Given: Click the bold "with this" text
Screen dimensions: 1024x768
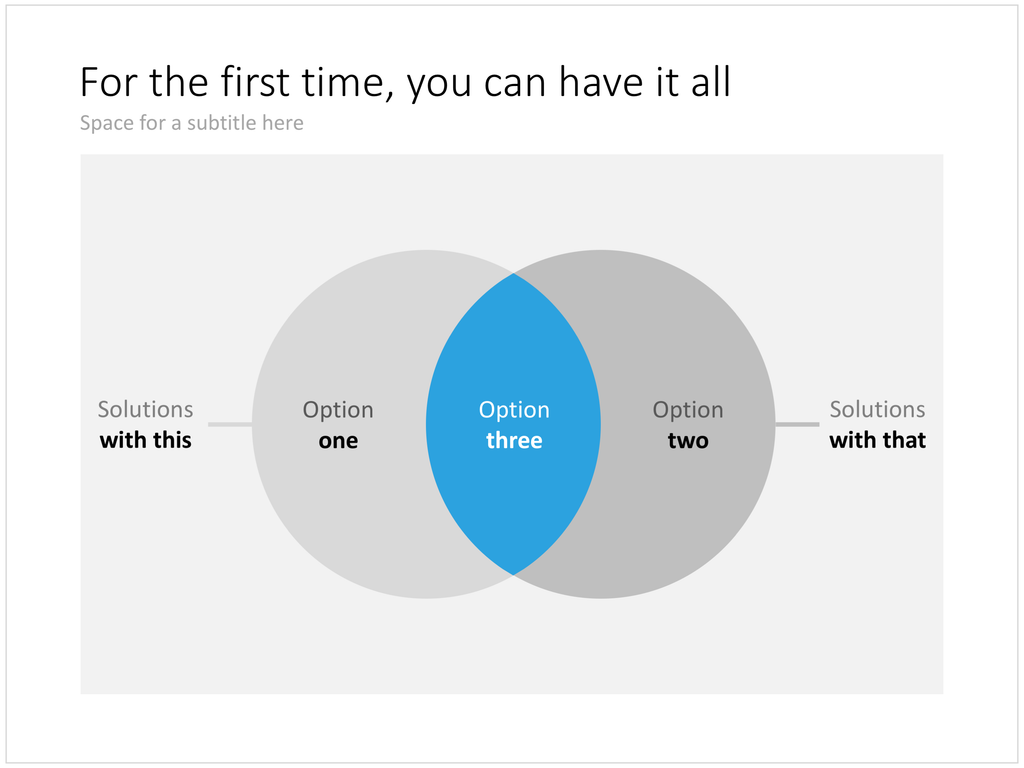Looking at the screenshot, I should pos(146,440).
